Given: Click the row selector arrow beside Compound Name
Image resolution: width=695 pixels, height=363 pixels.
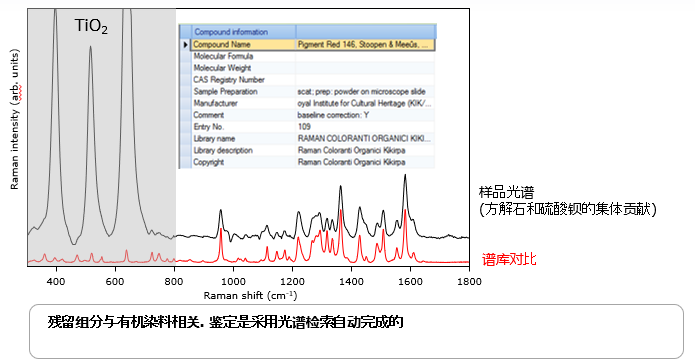Looking at the screenshot, I should point(185,45).
